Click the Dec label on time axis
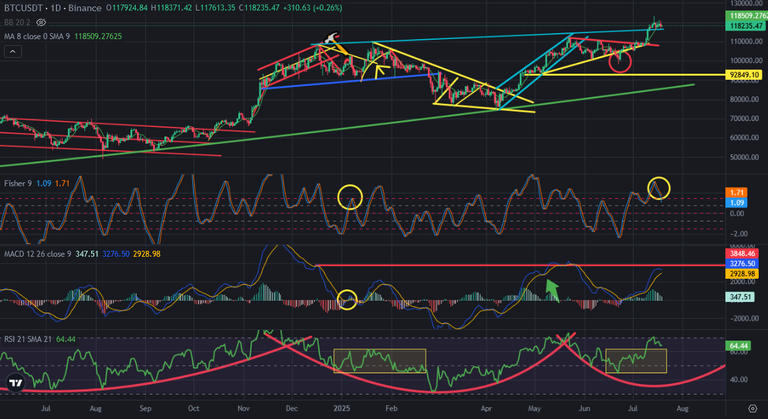The height and width of the screenshot is (419, 768). [x=292, y=408]
